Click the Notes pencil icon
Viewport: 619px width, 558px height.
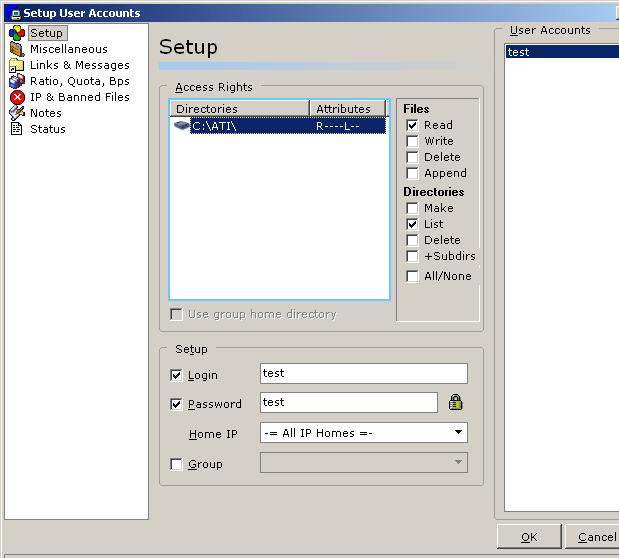coord(17,113)
